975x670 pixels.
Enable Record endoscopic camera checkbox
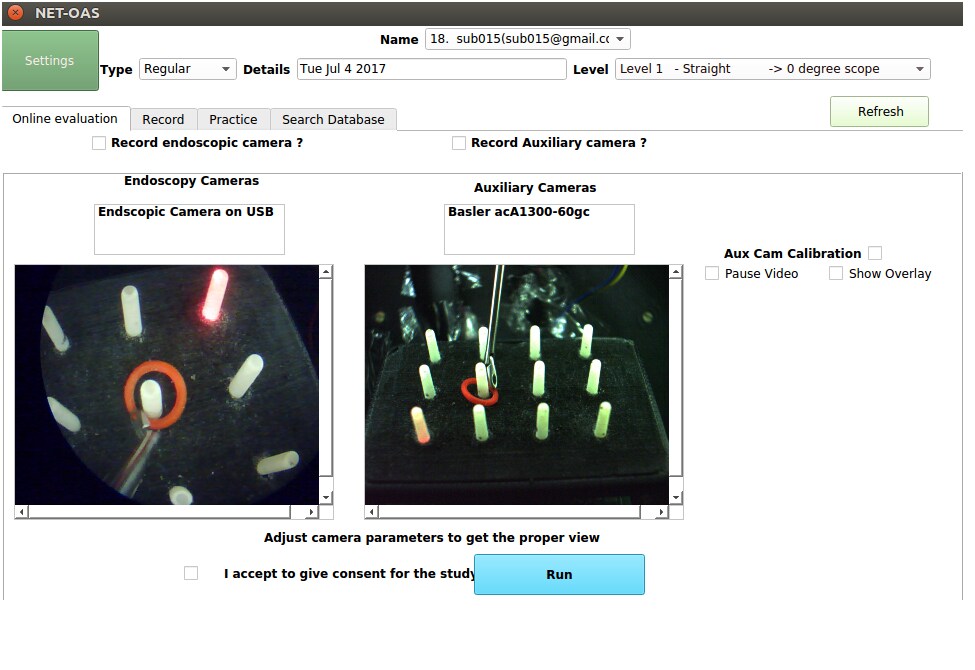pos(99,143)
